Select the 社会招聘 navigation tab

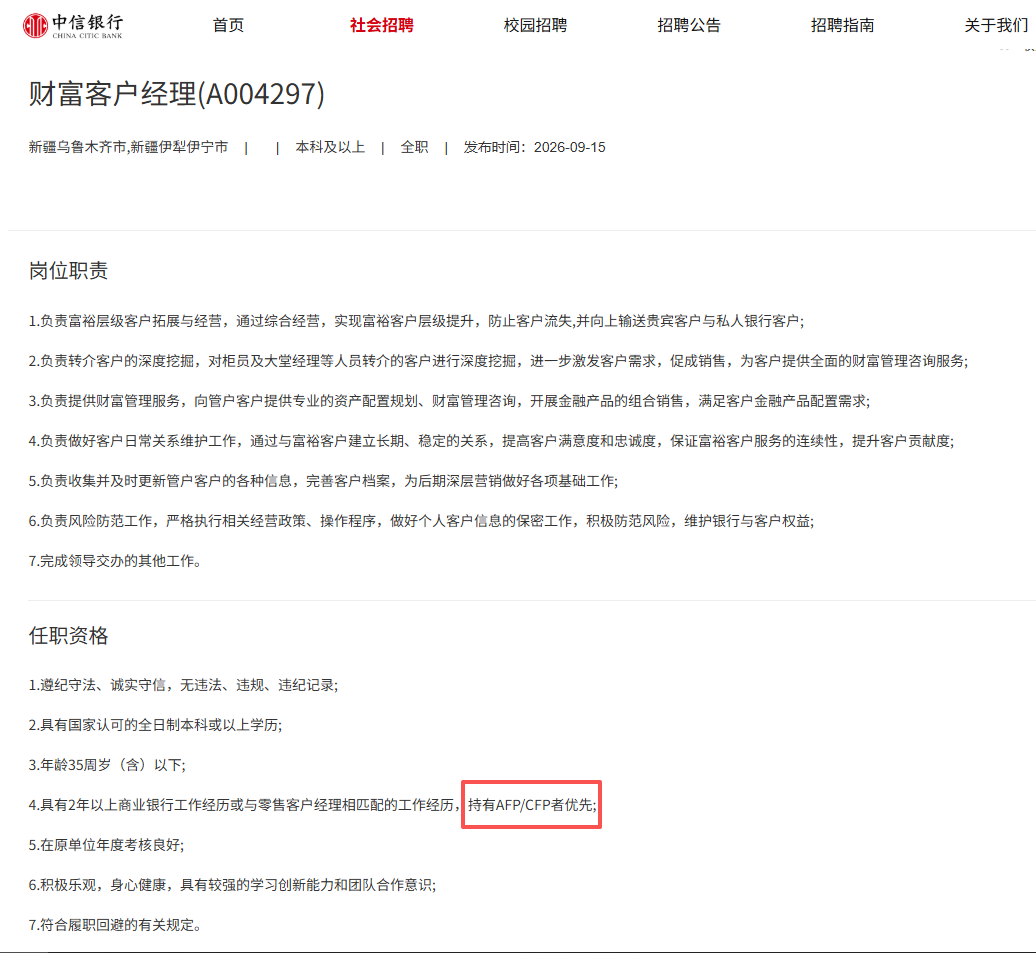[x=382, y=26]
